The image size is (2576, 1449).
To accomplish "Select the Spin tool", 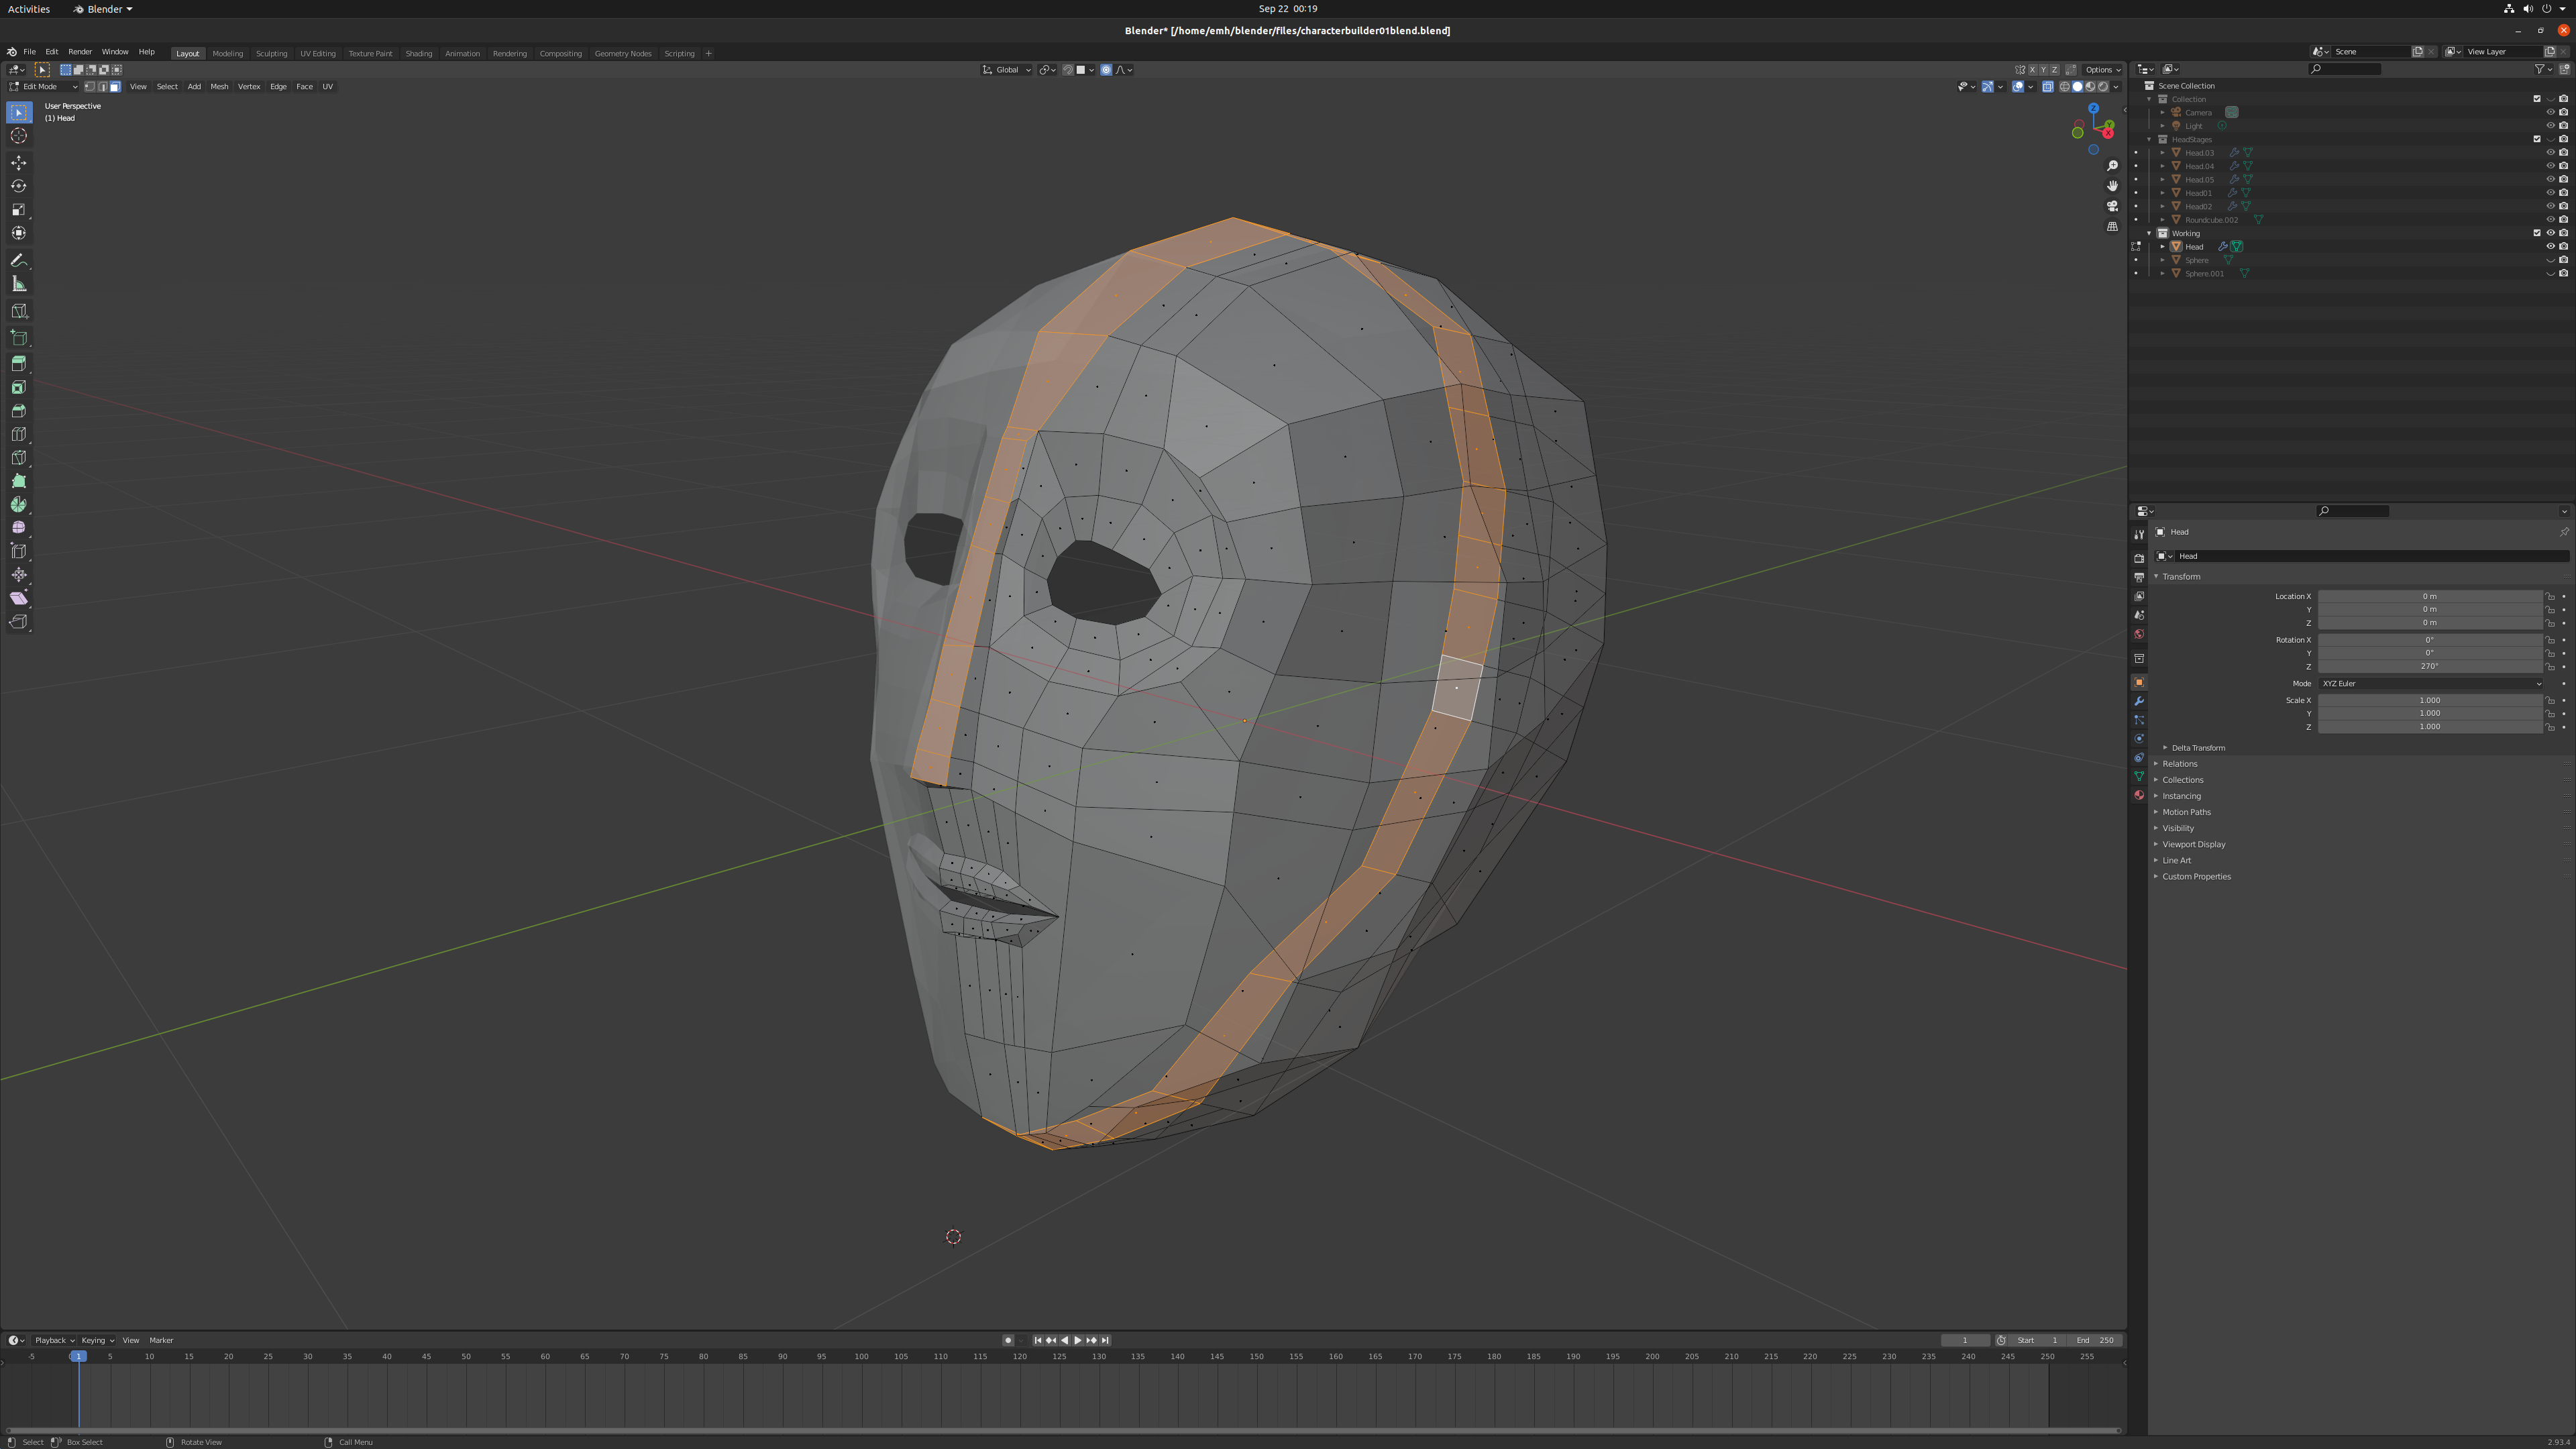I will pyautogui.click(x=19, y=505).
